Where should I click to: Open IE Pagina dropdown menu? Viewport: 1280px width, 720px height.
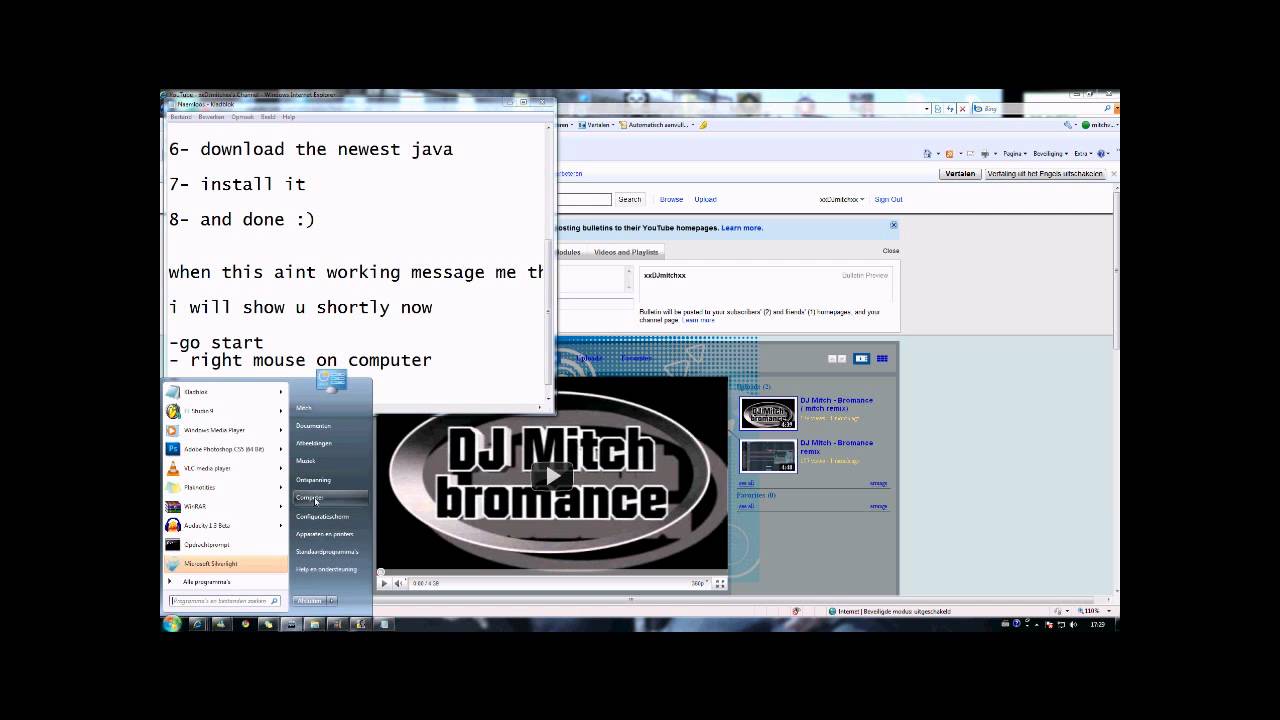(1017, 154)
